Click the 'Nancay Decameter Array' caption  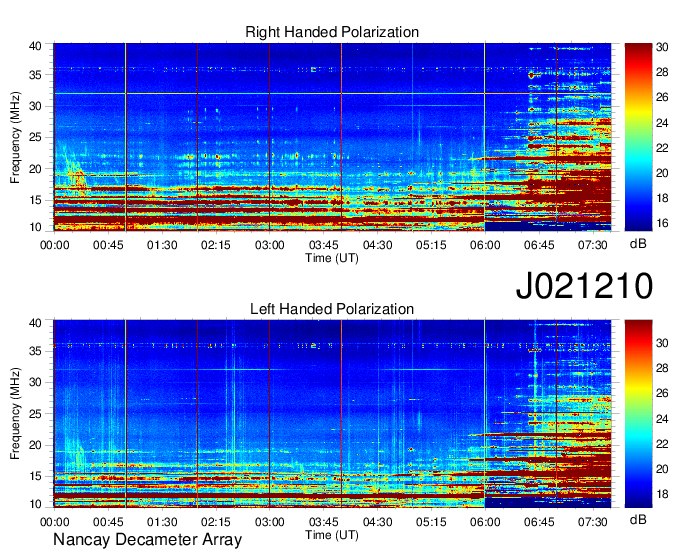[147, 540]
